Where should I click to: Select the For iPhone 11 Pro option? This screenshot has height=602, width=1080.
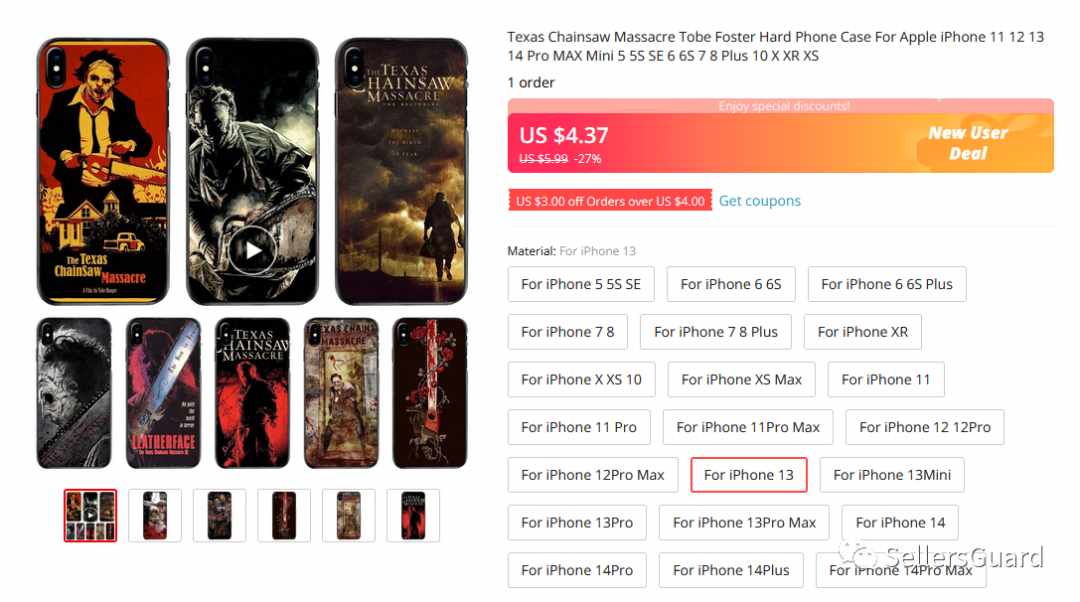coord(579,427)
